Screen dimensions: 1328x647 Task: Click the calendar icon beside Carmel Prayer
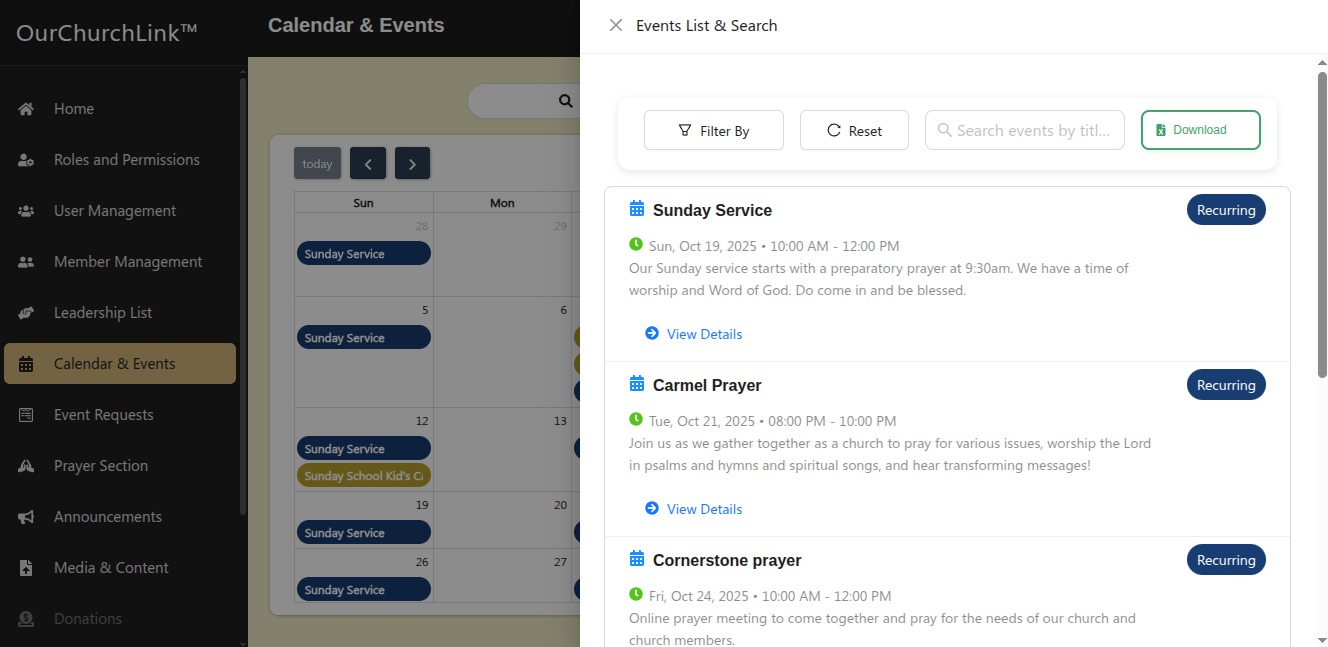tap(637, 384)
